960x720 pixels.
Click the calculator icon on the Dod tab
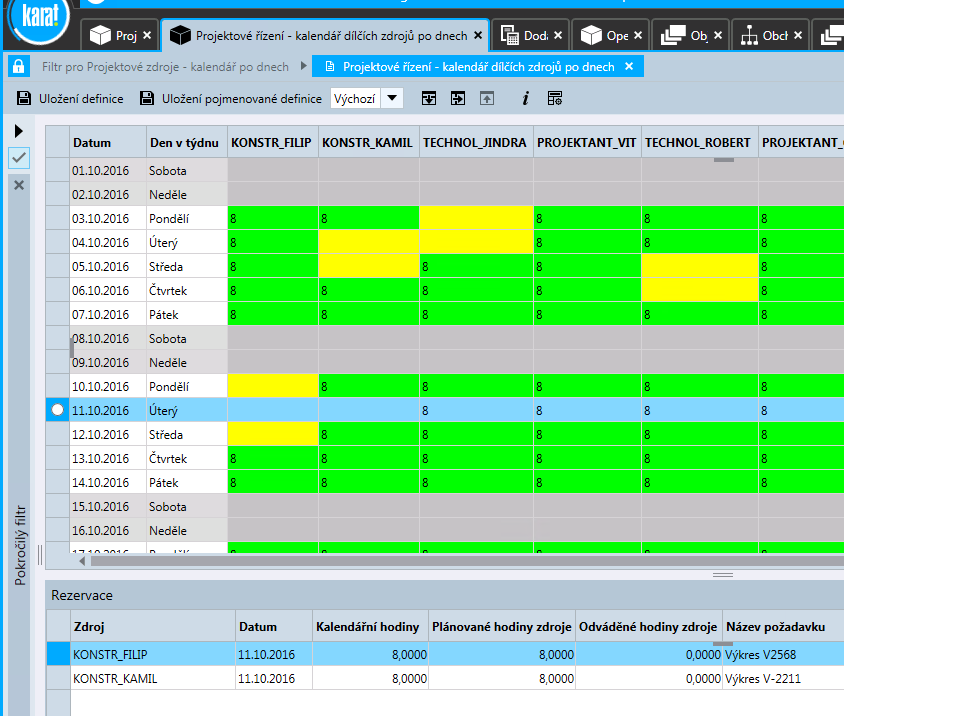[509, 35]
